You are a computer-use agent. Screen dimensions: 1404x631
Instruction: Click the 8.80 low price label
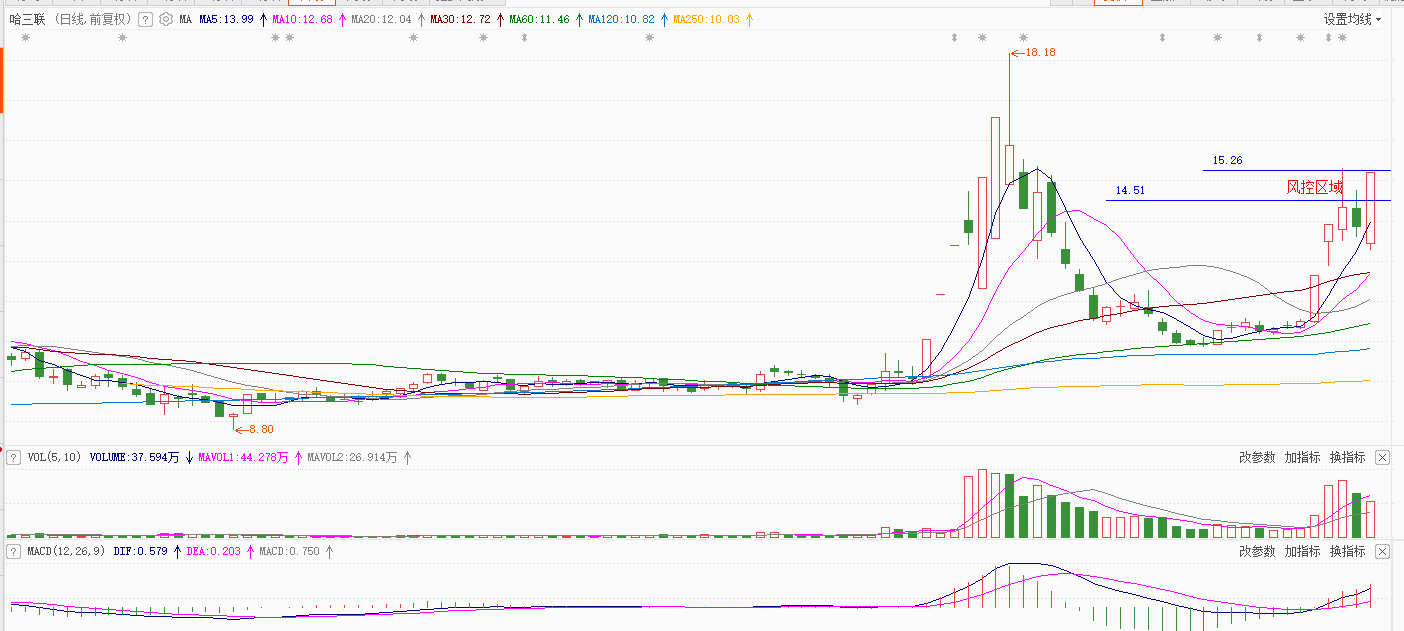tap(261, 429)
